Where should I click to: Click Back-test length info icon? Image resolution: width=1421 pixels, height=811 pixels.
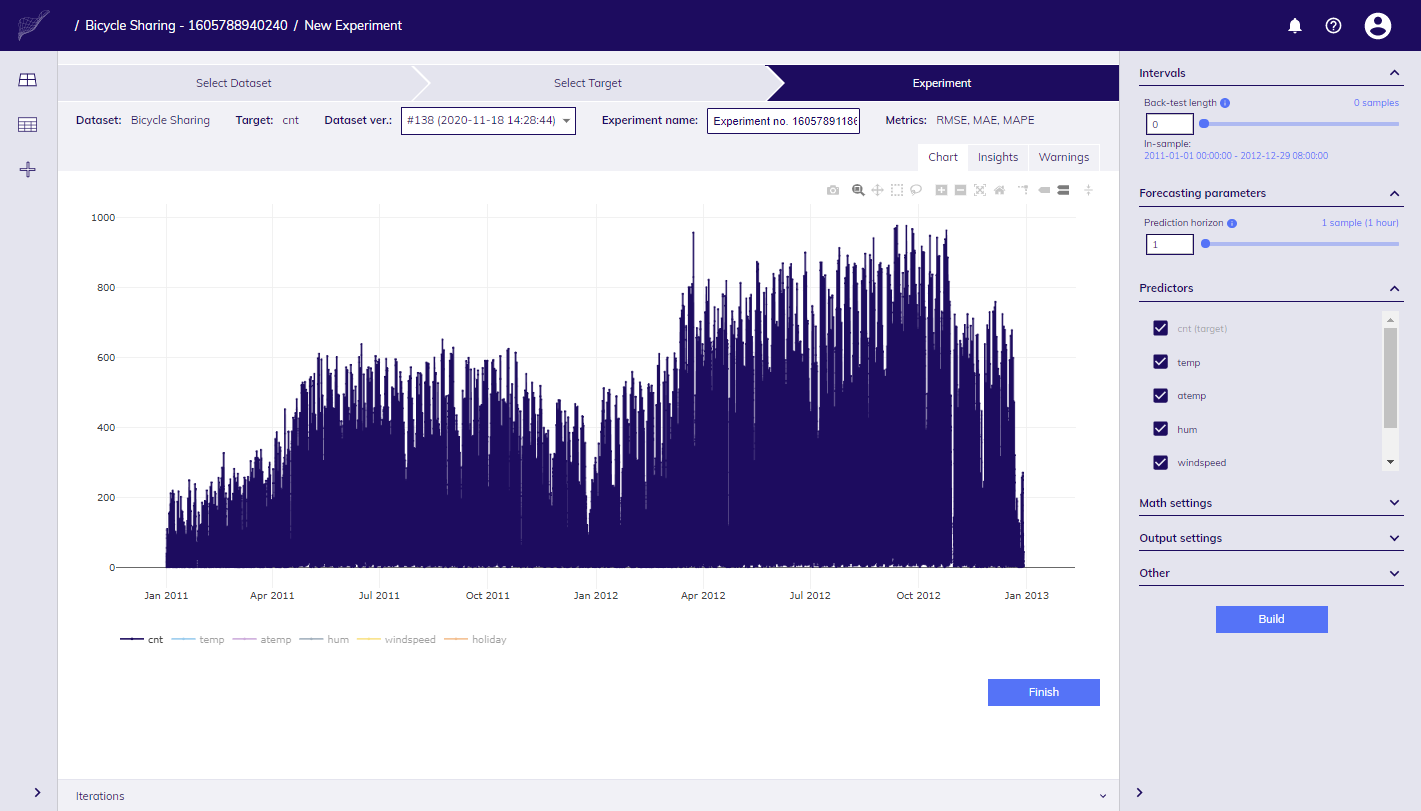[1225, 103]
